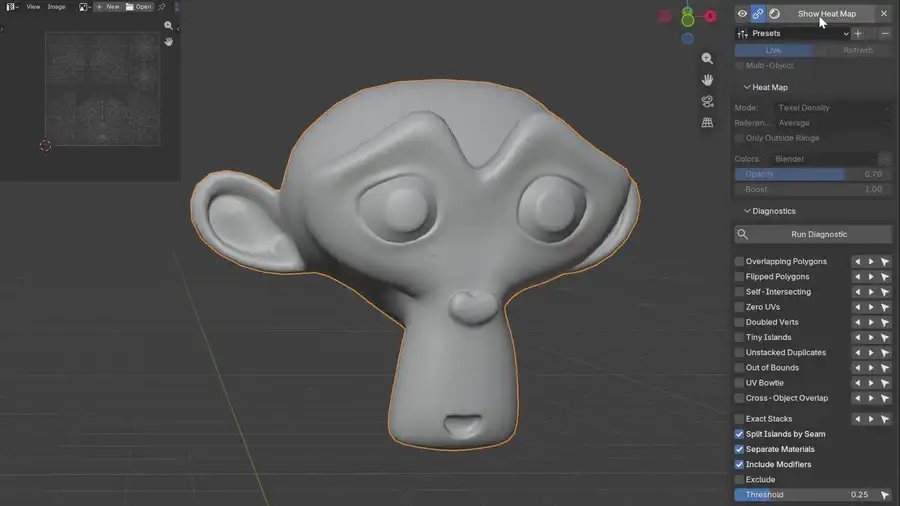Image resolution: width=900 pixels, height=506 pixels.
Task: Click the UV layout thumbnail image
Action: click(x=103, y=88)
